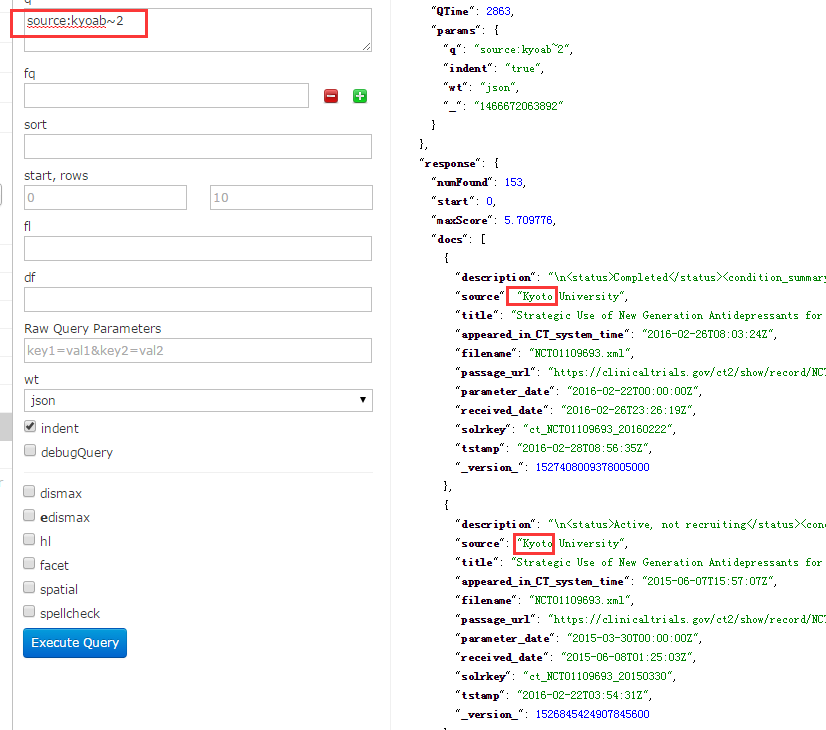Click the q textarea resize handle

point(367,47)
